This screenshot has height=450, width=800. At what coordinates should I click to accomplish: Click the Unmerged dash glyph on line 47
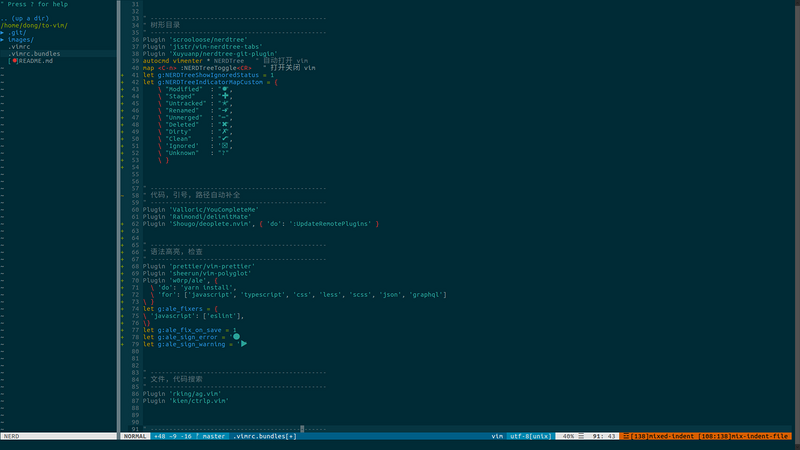224,117
